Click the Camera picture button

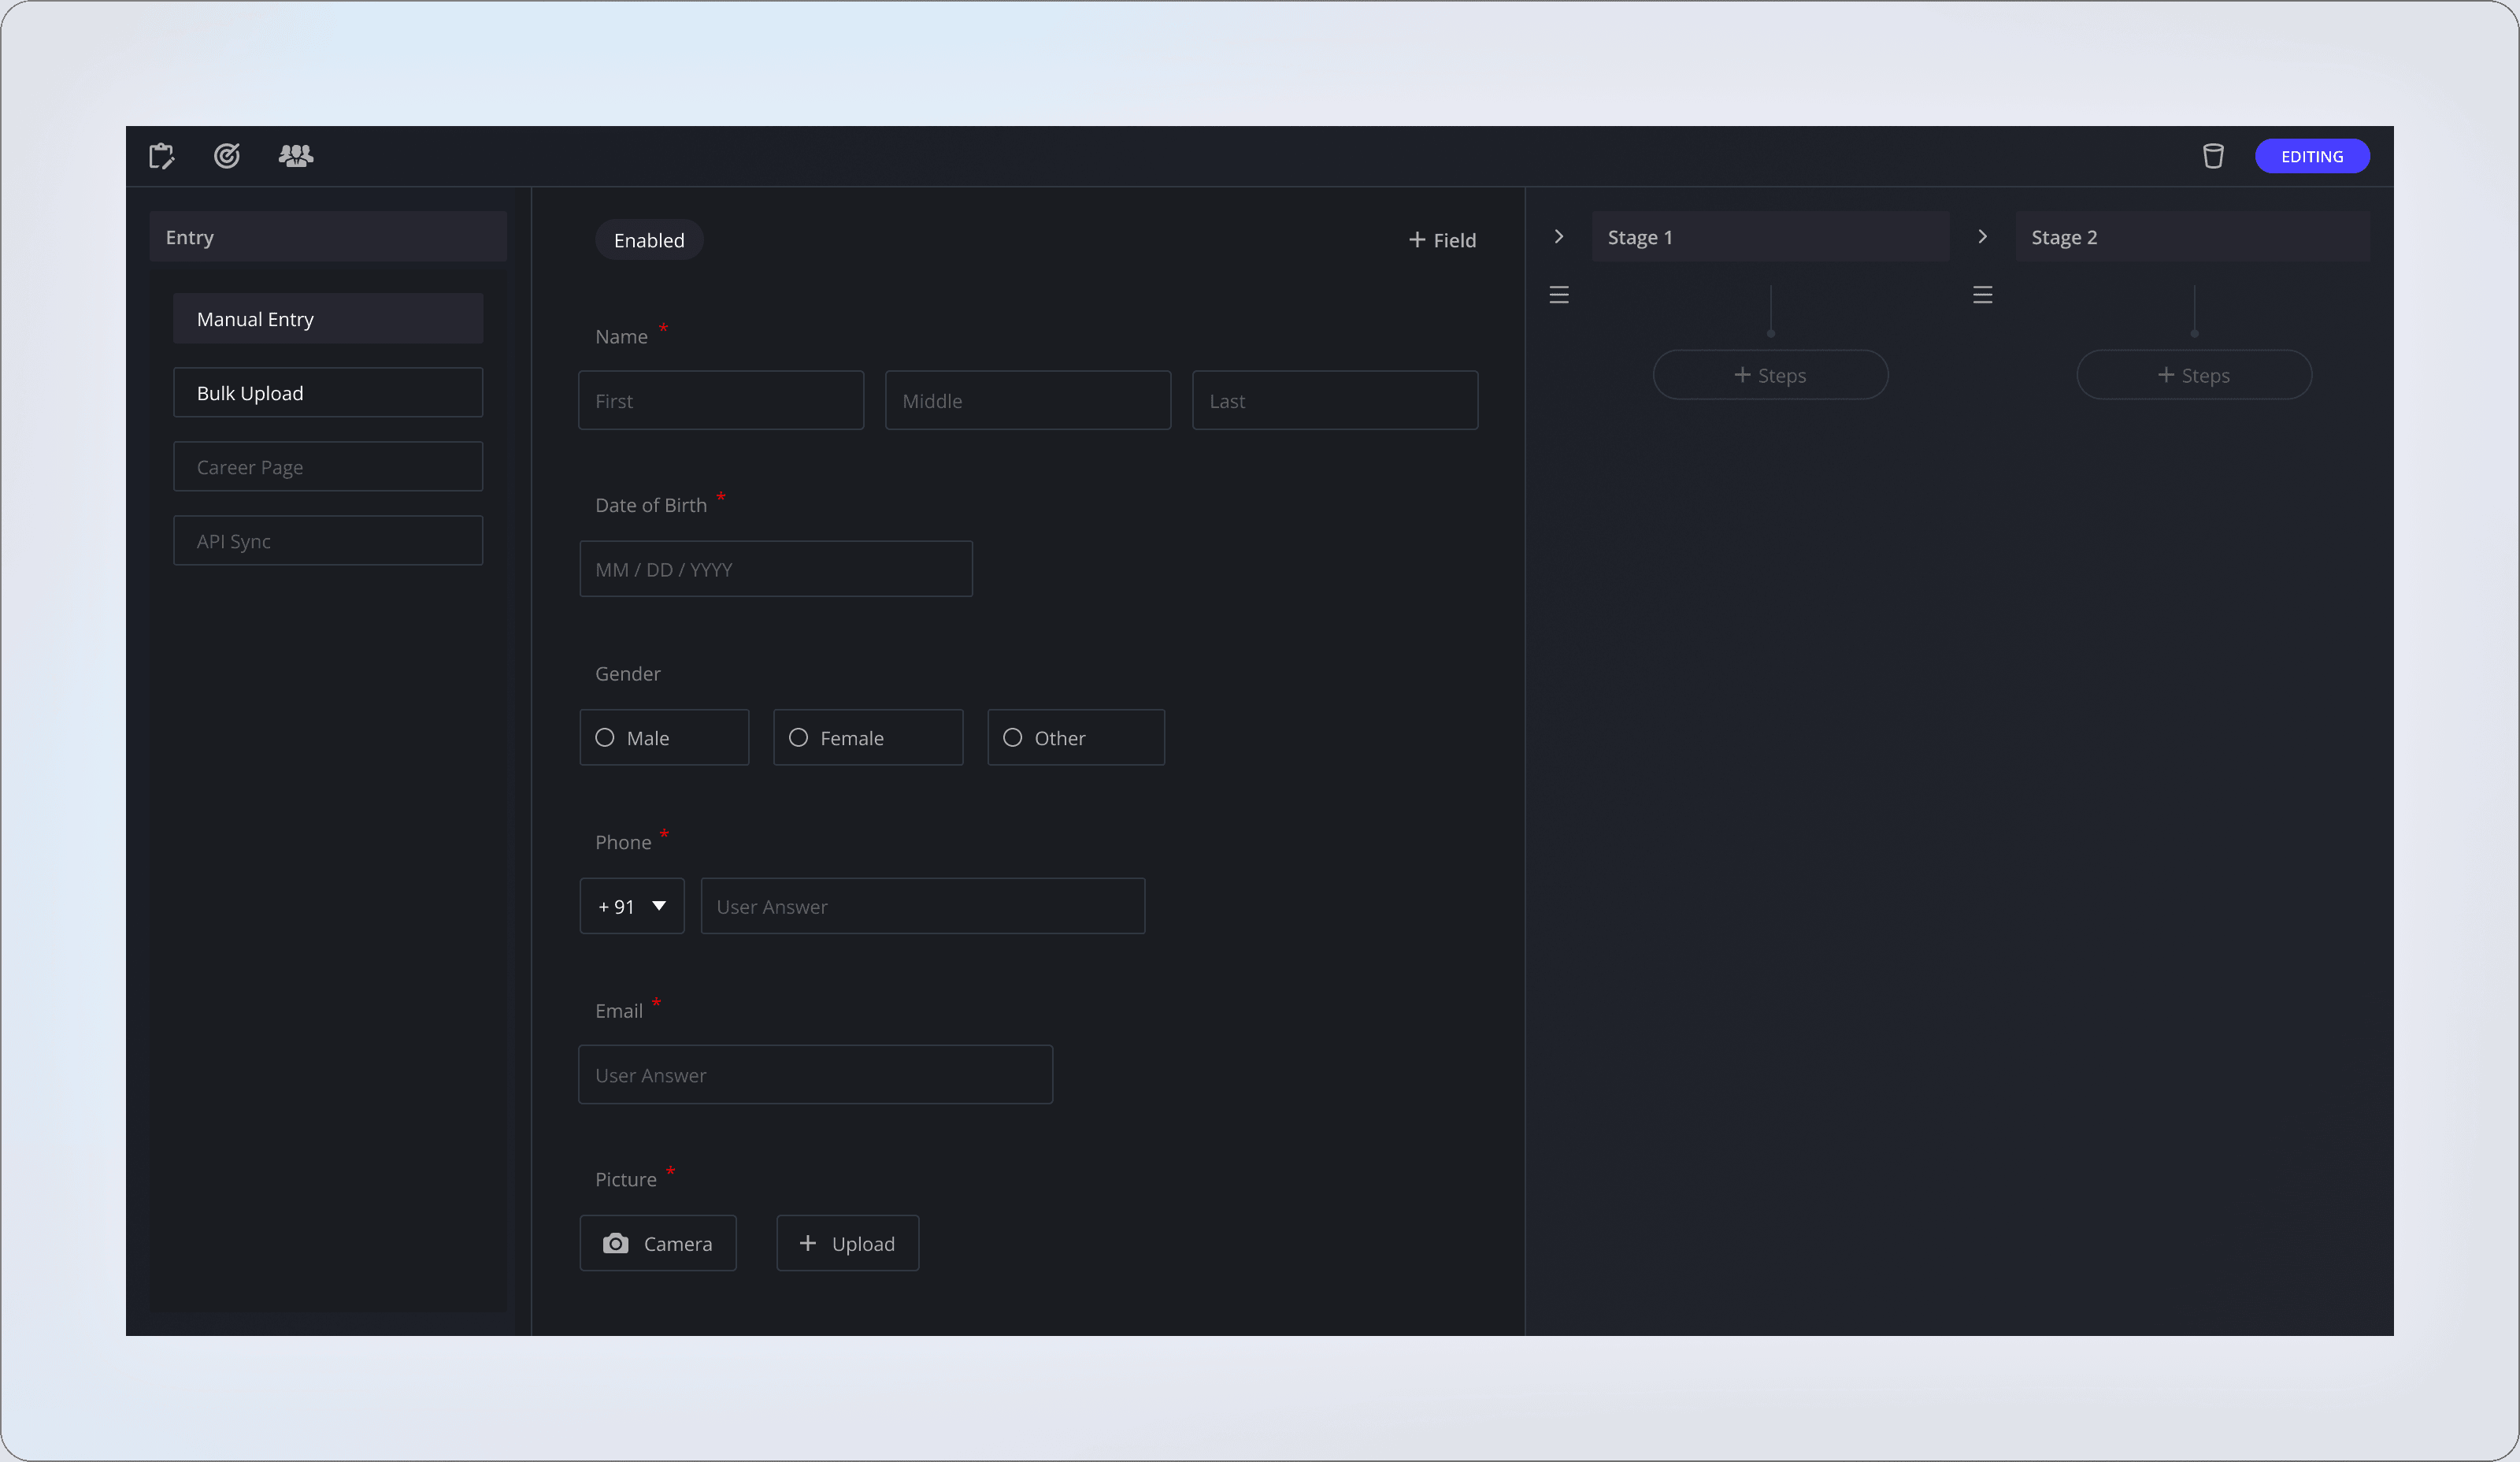tap(658, 1243)
